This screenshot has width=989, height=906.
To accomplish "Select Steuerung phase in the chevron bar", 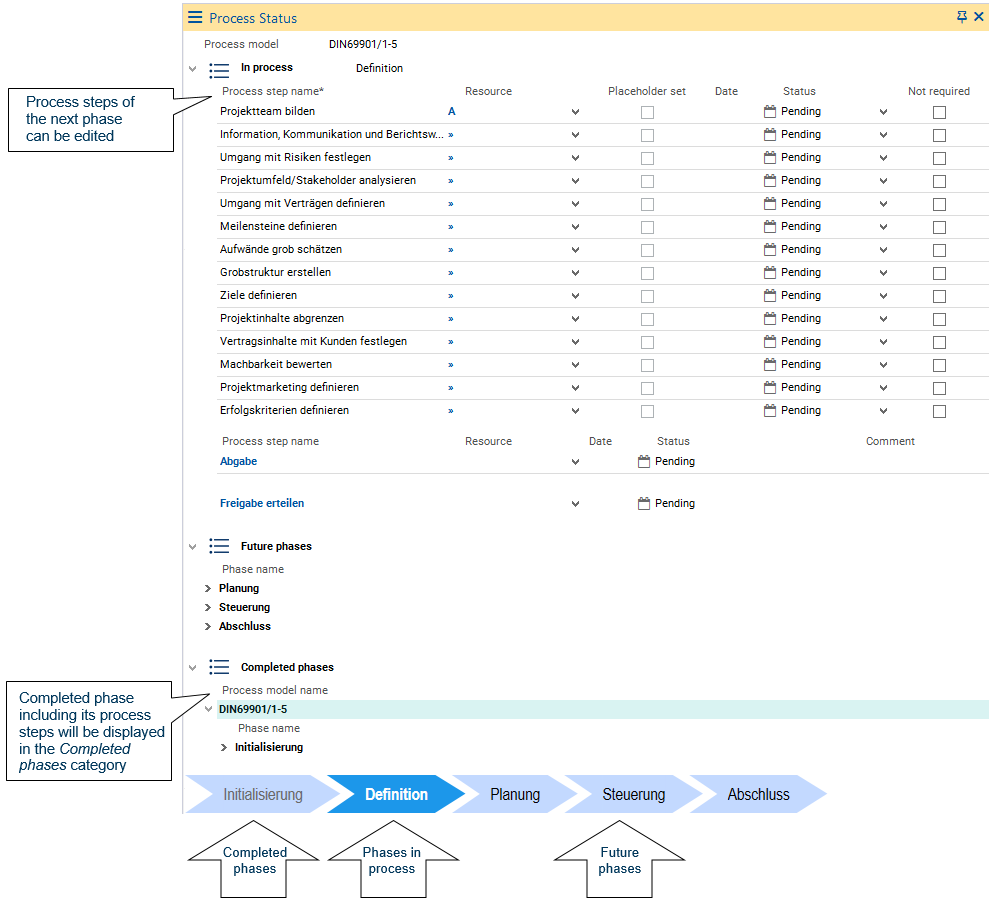I will click(633, 794).
